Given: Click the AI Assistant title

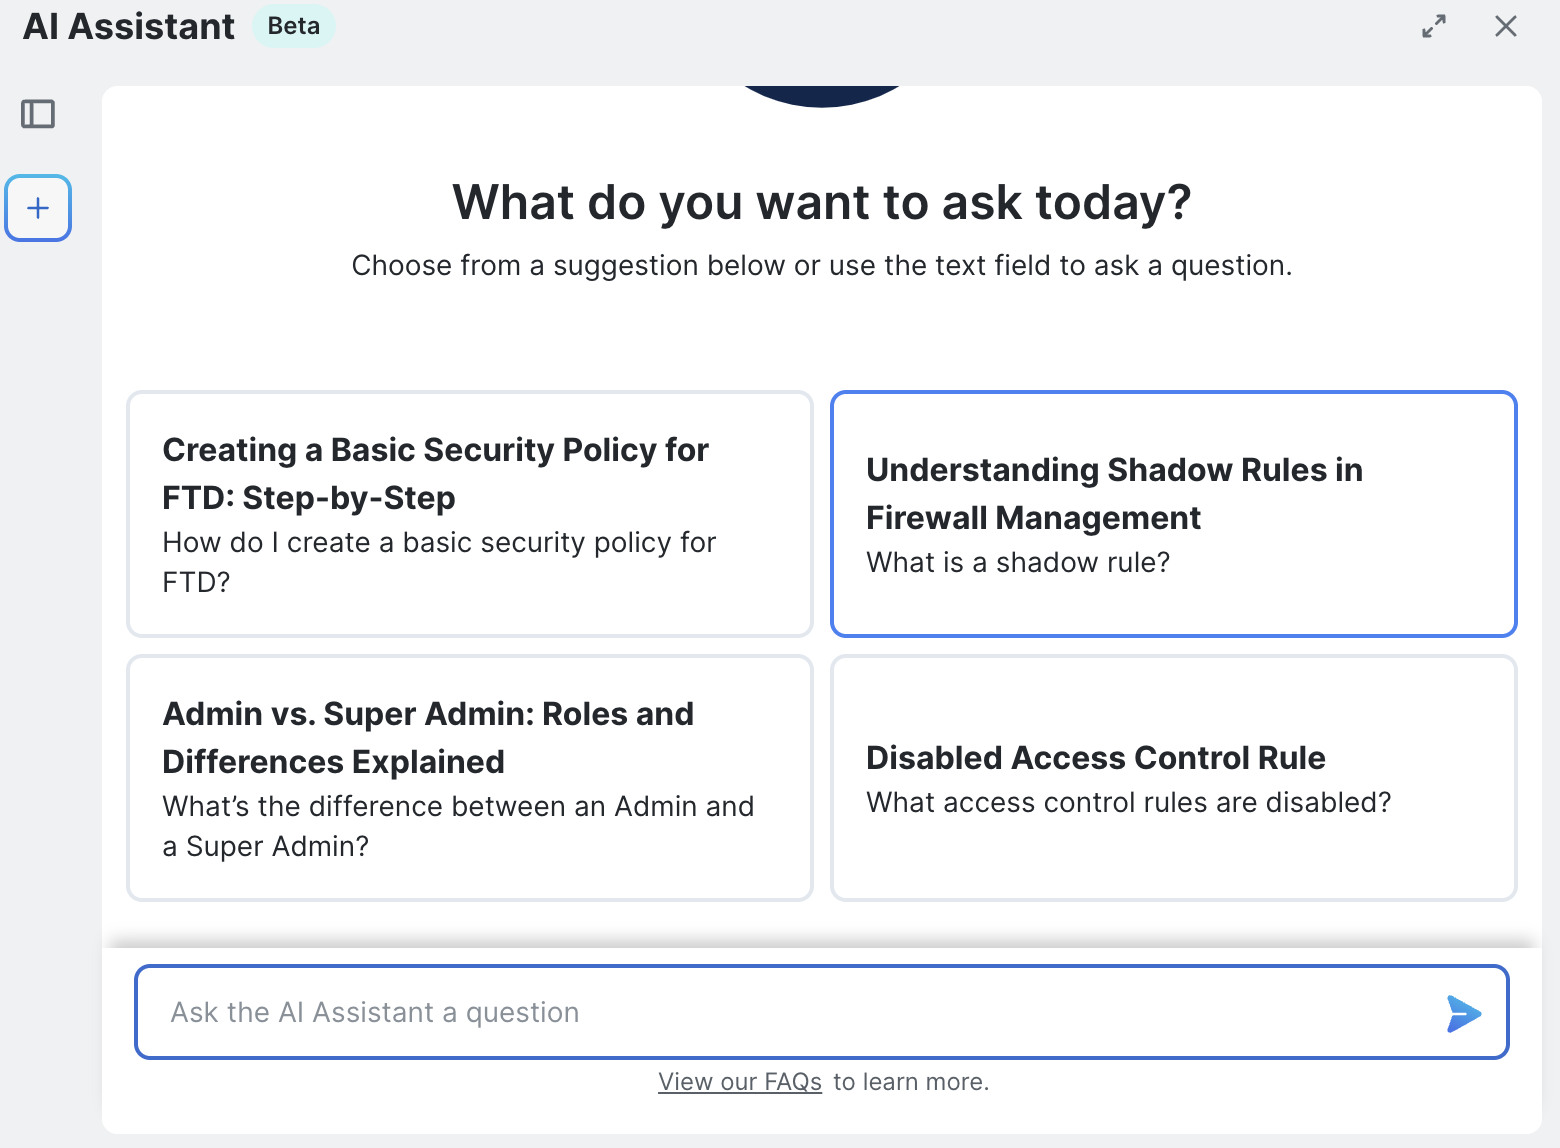Looking at the screenshot, I should pos(129,26).
